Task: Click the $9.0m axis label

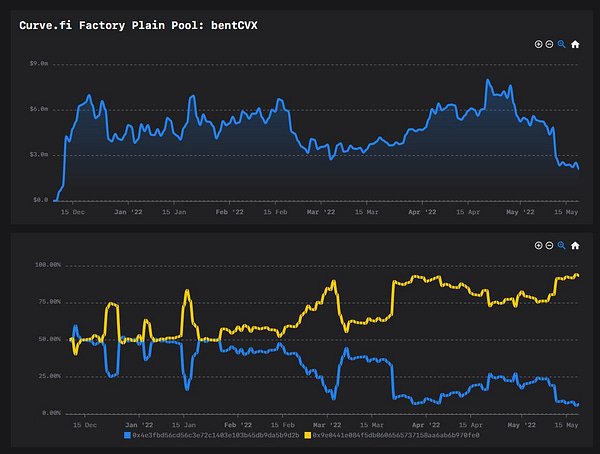Action: 39,64
